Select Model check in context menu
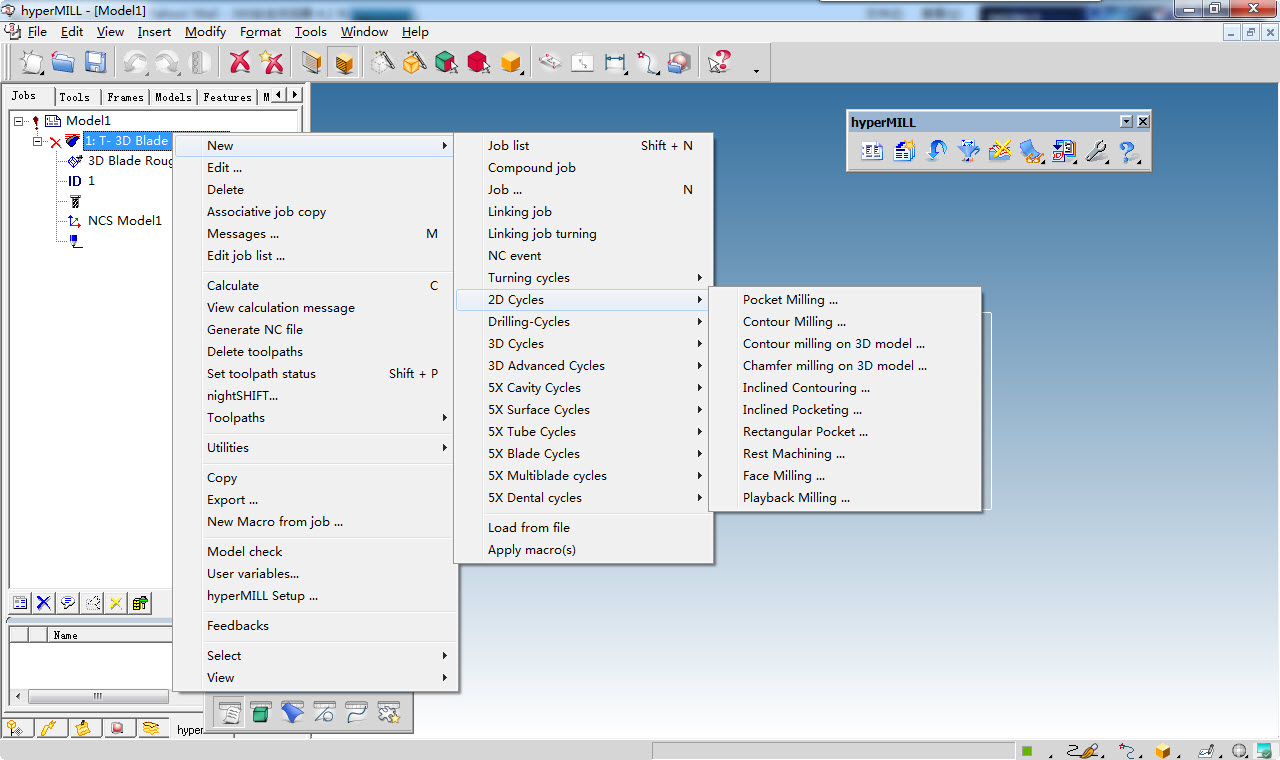 [x=315, y=552]
